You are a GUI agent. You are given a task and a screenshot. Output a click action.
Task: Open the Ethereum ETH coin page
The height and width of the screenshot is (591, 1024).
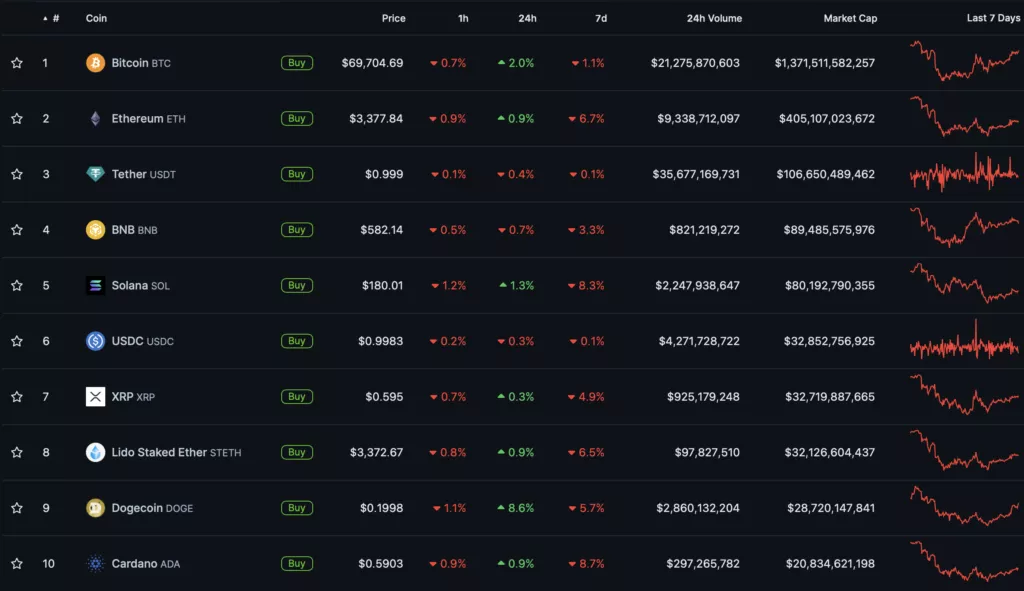148,118
